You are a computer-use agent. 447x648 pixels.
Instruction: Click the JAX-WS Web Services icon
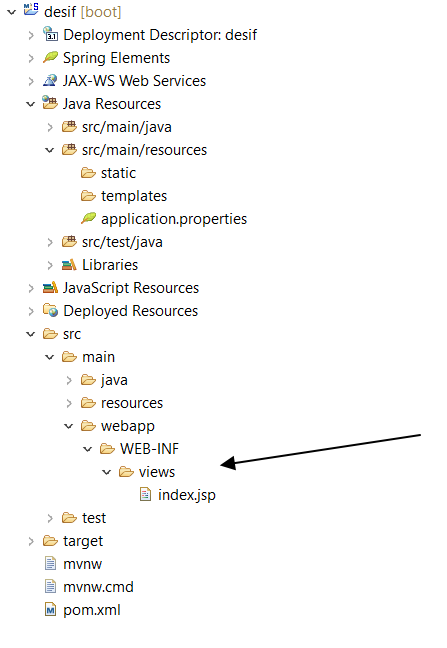click(x=50, y=80)
